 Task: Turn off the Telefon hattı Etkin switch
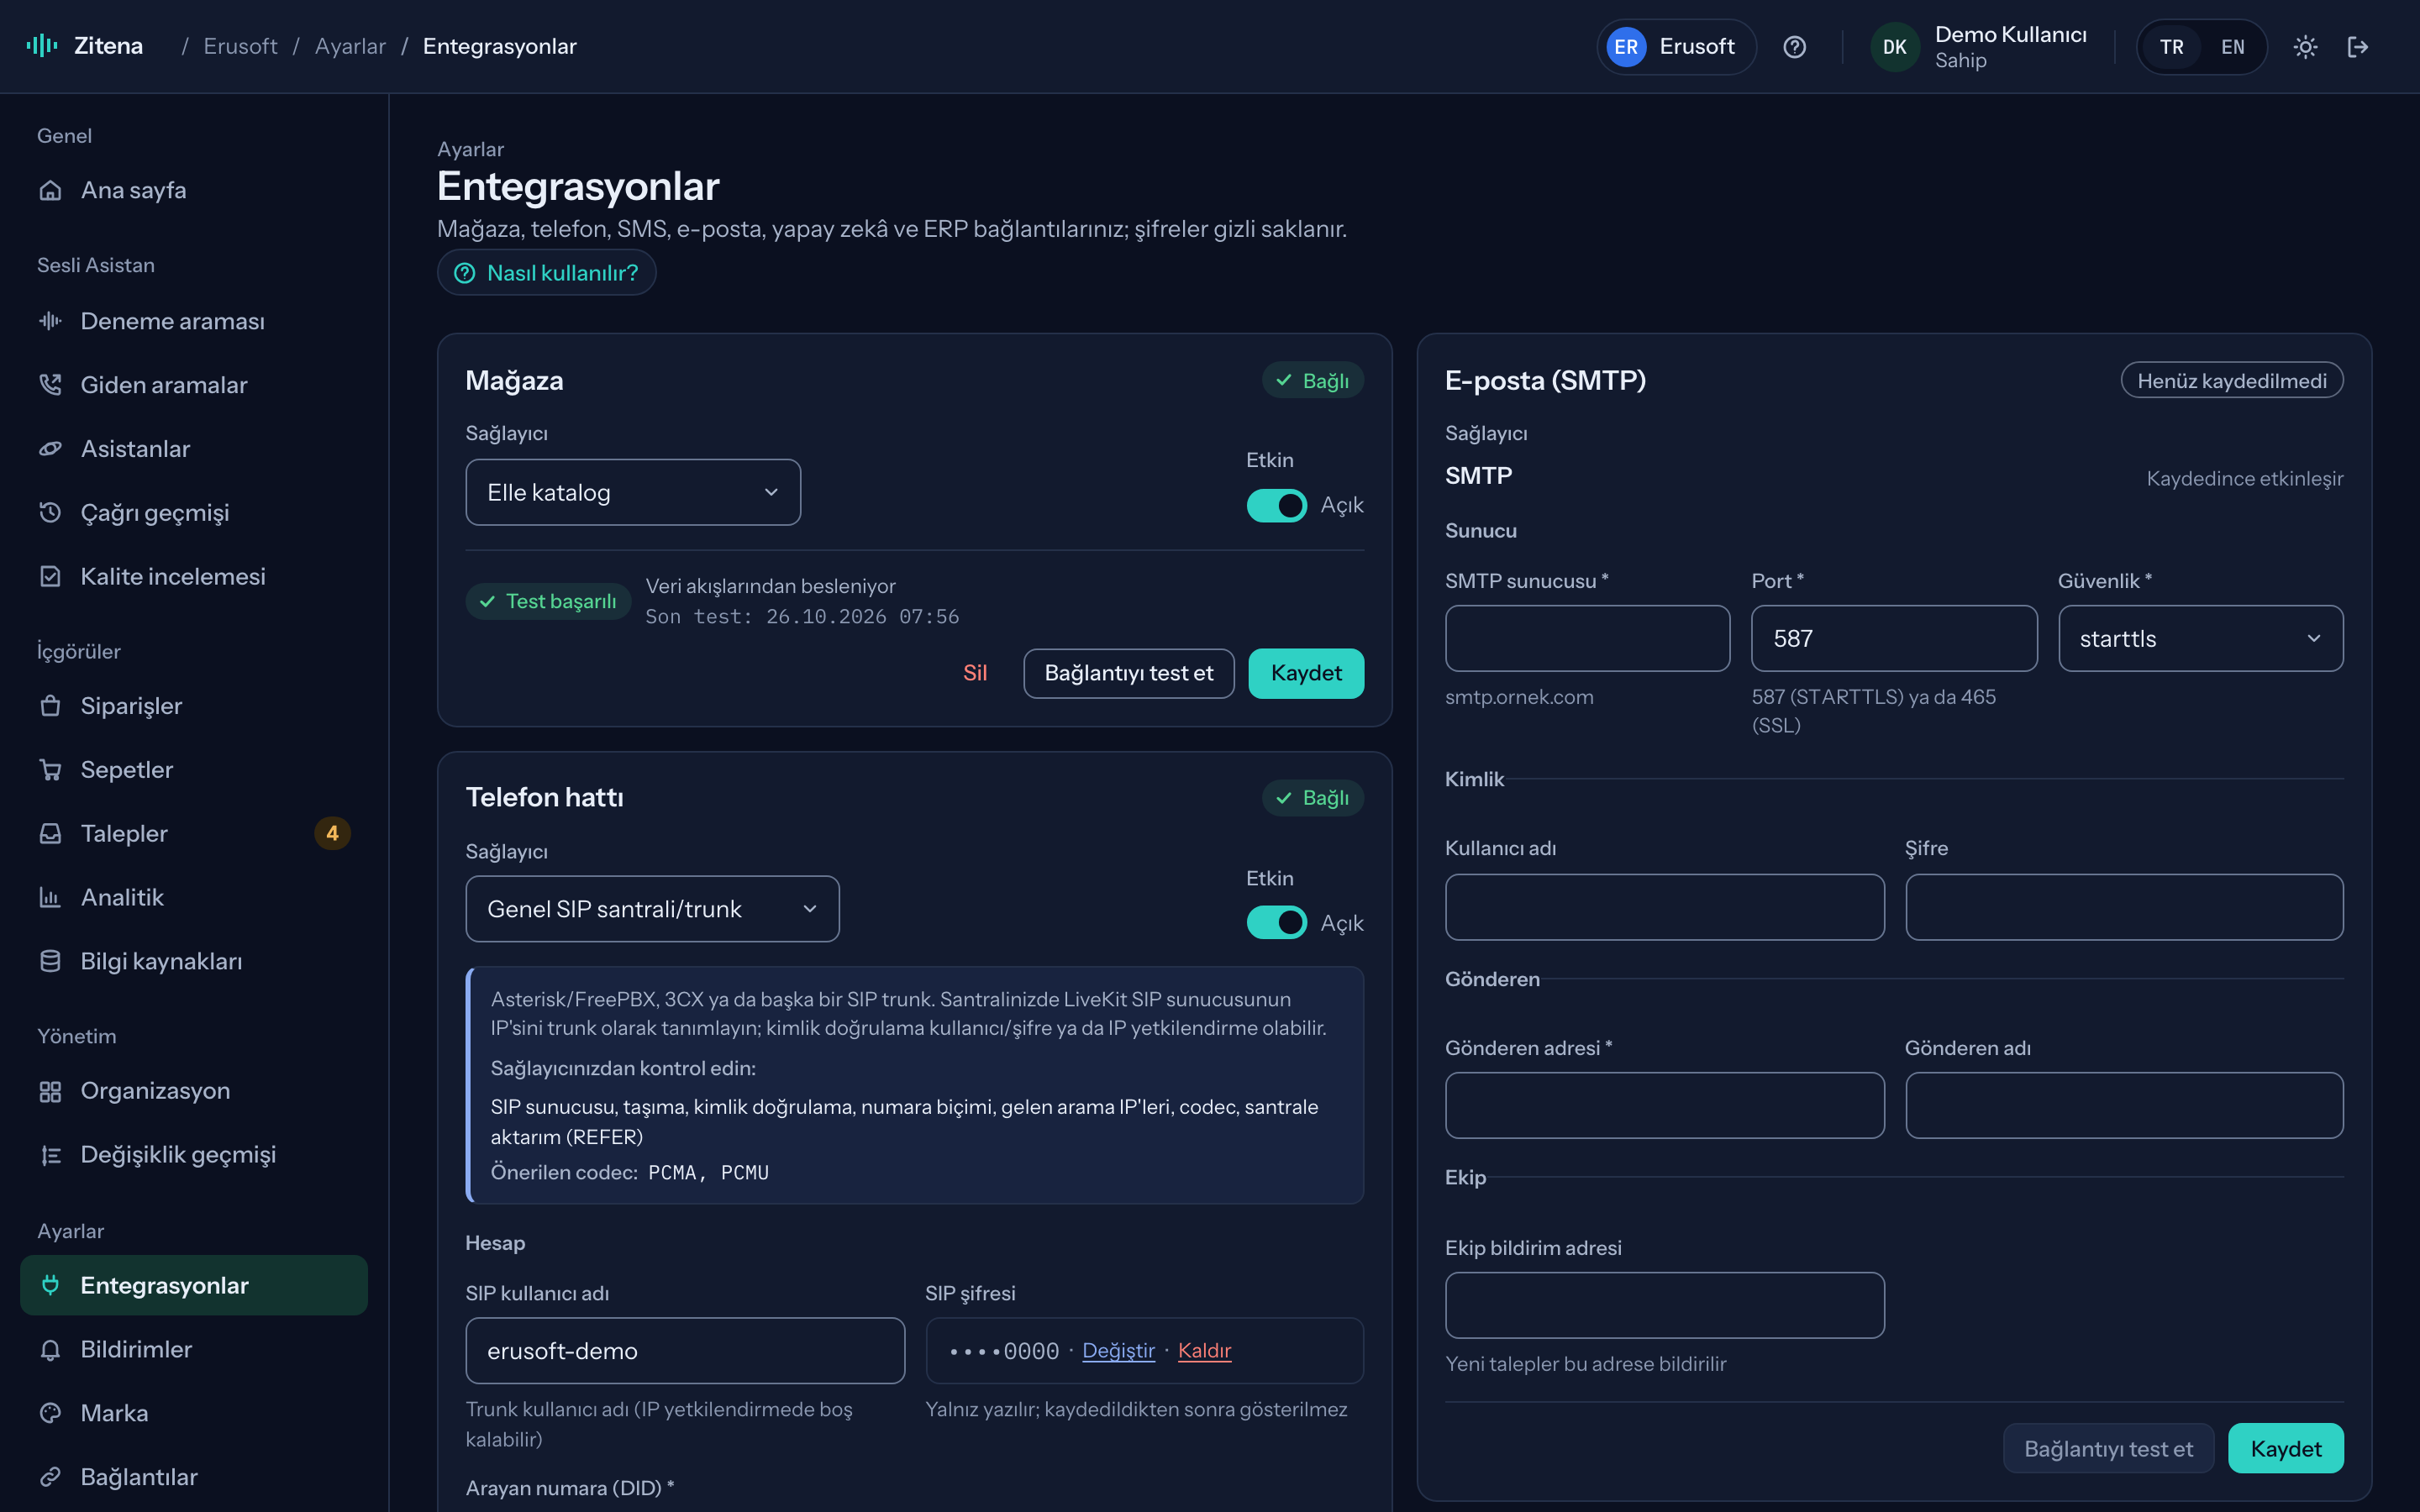(1276, 922)
